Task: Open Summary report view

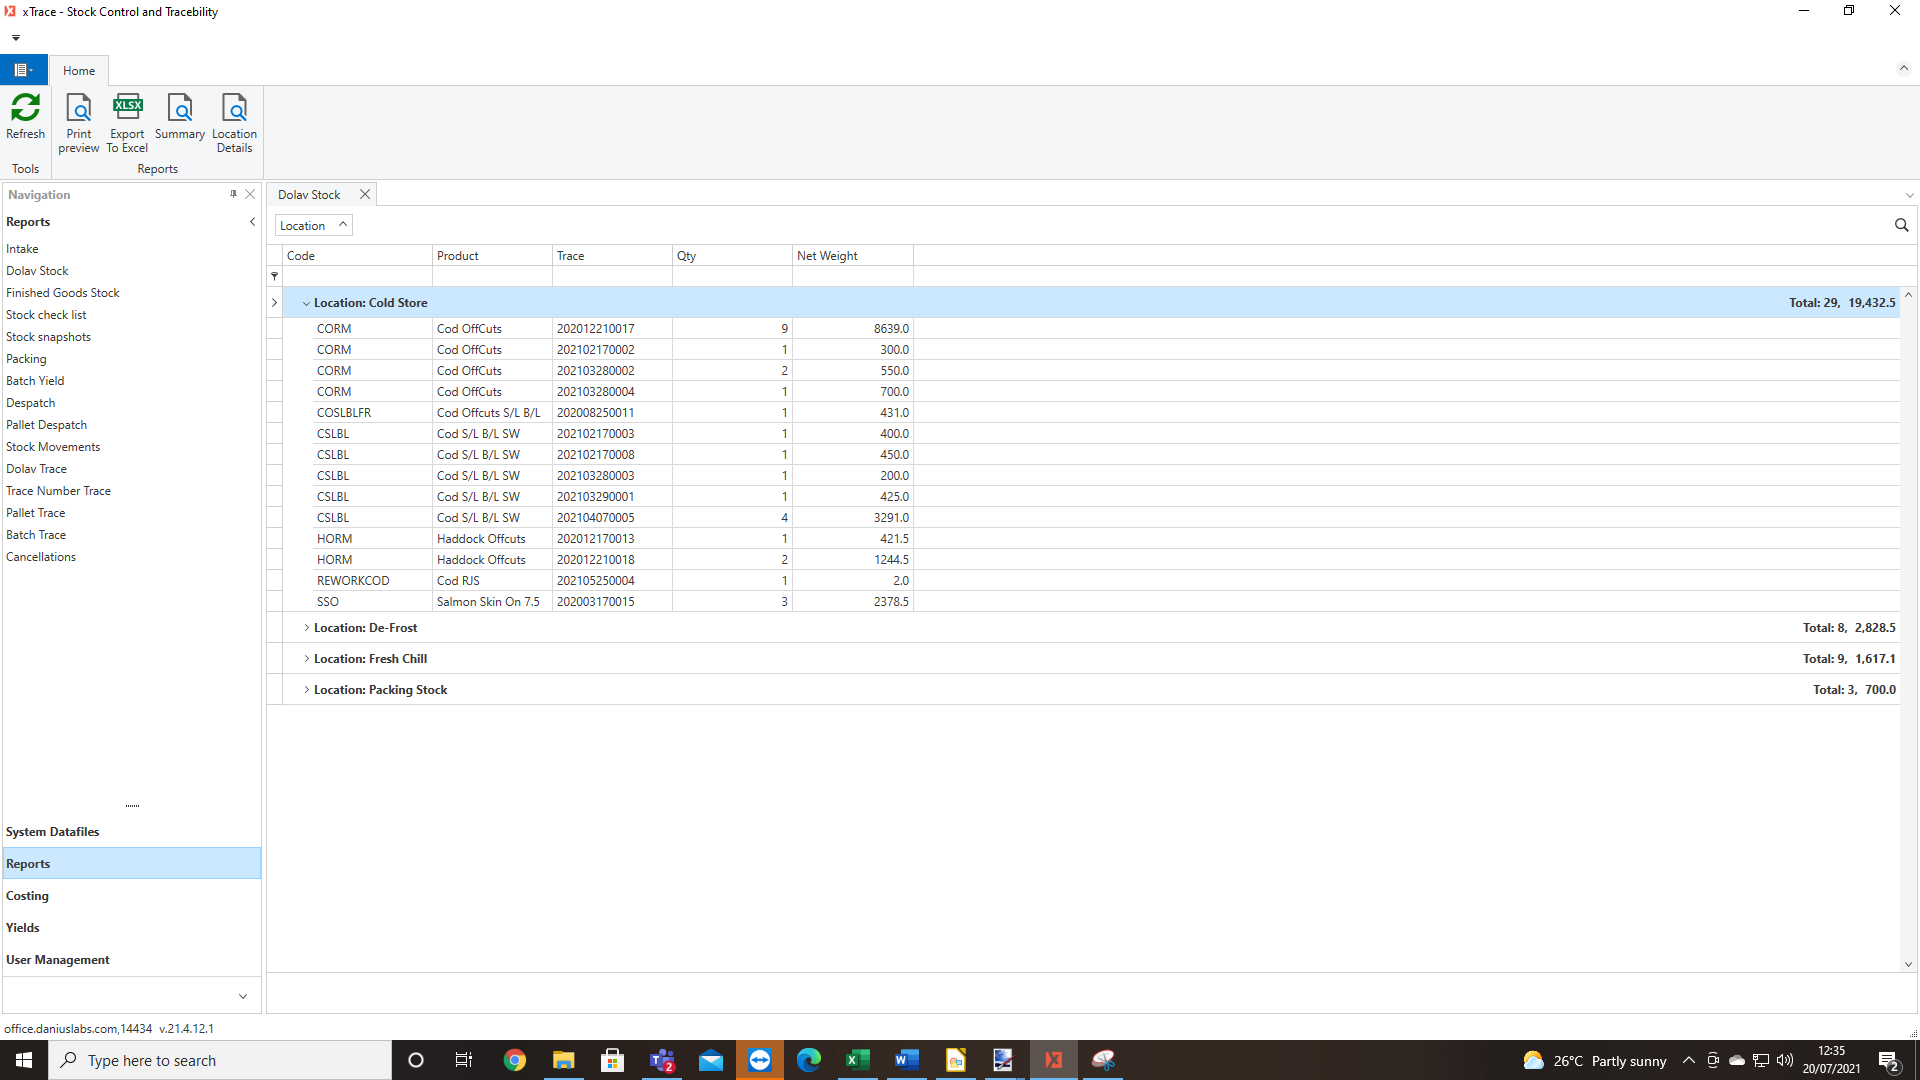Action: [179, 119]
